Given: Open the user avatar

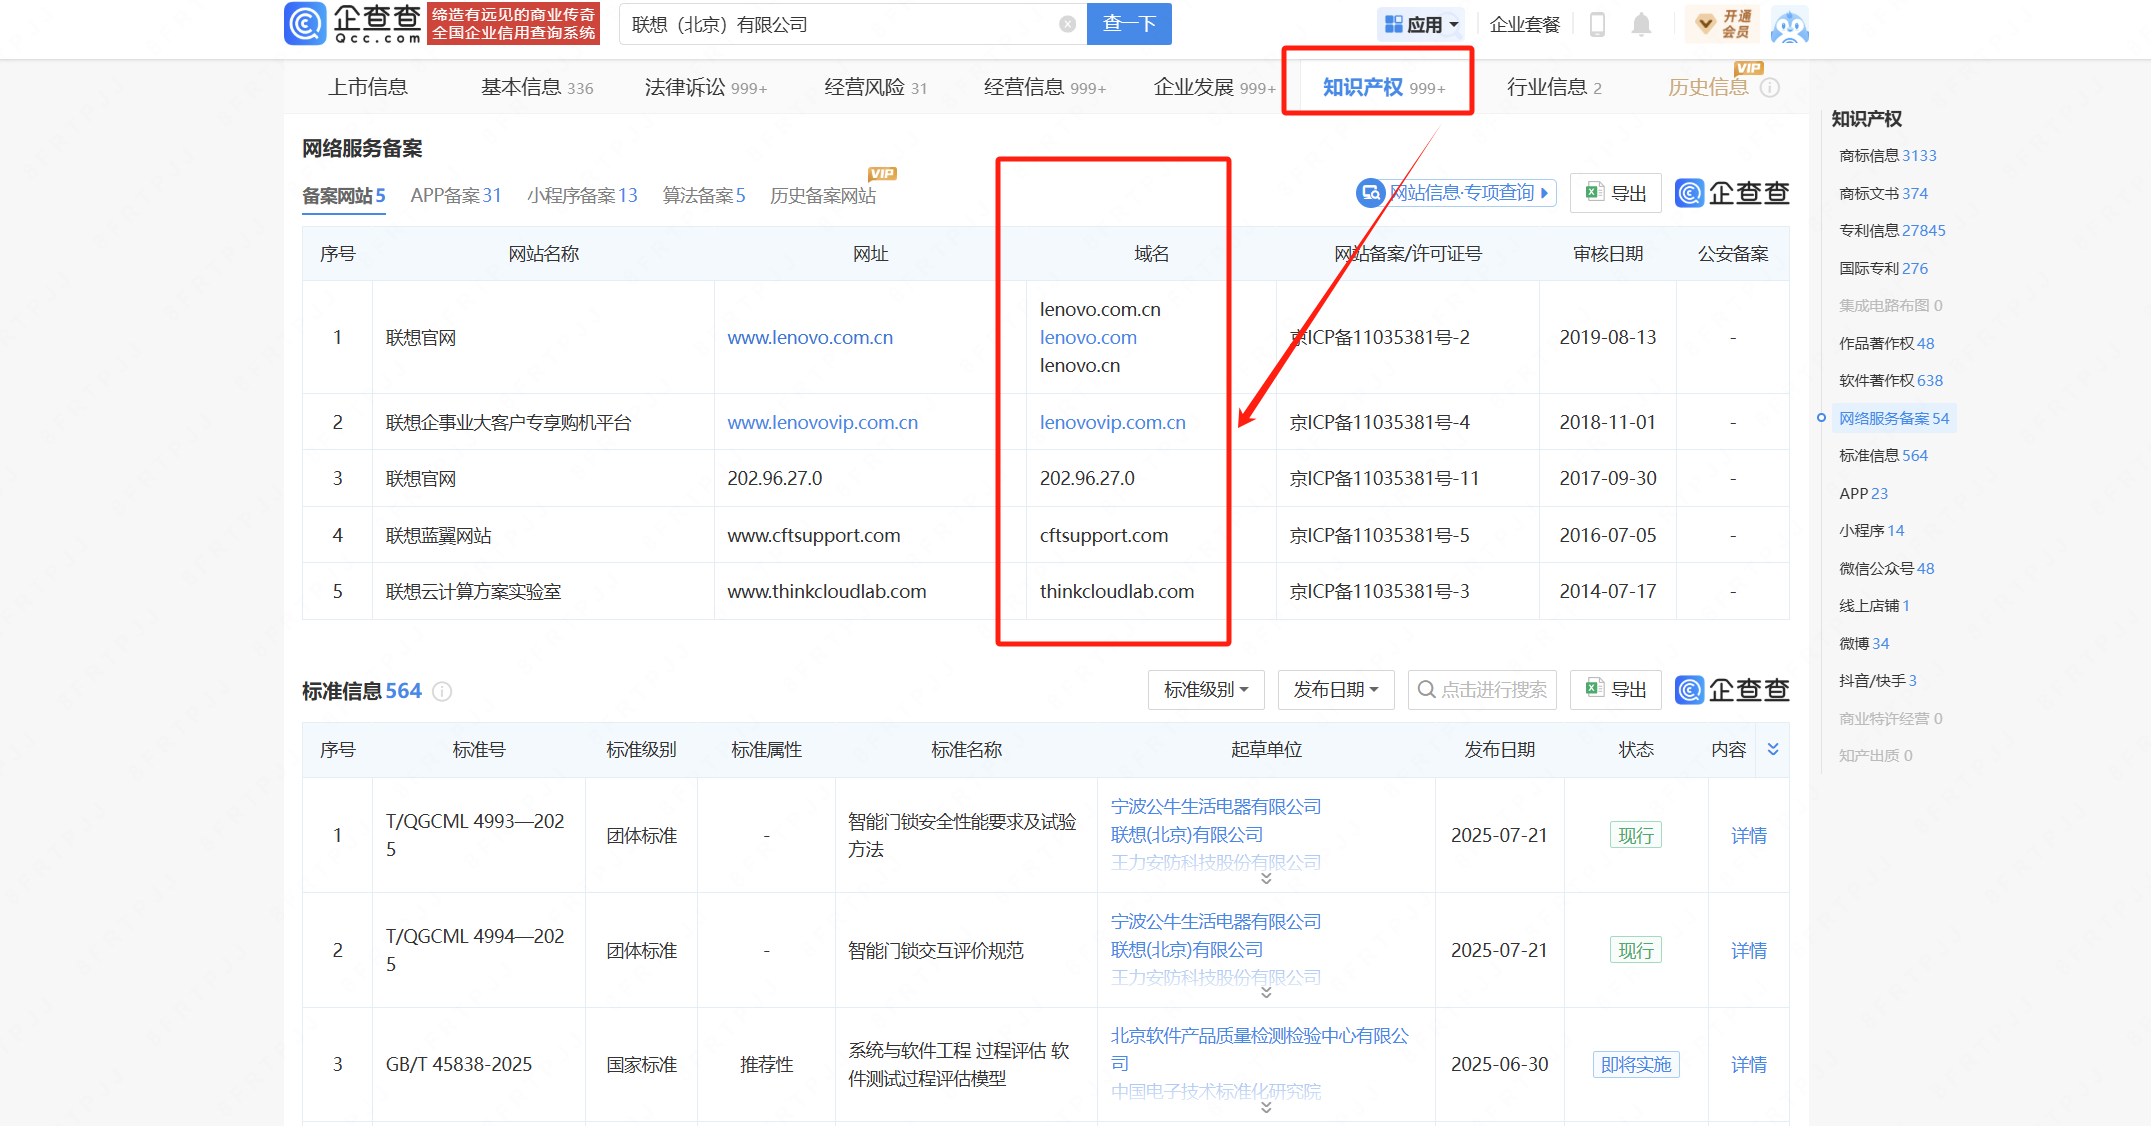Looking at the screenshot, I should pyautogui.click(x=1789, y=25).
